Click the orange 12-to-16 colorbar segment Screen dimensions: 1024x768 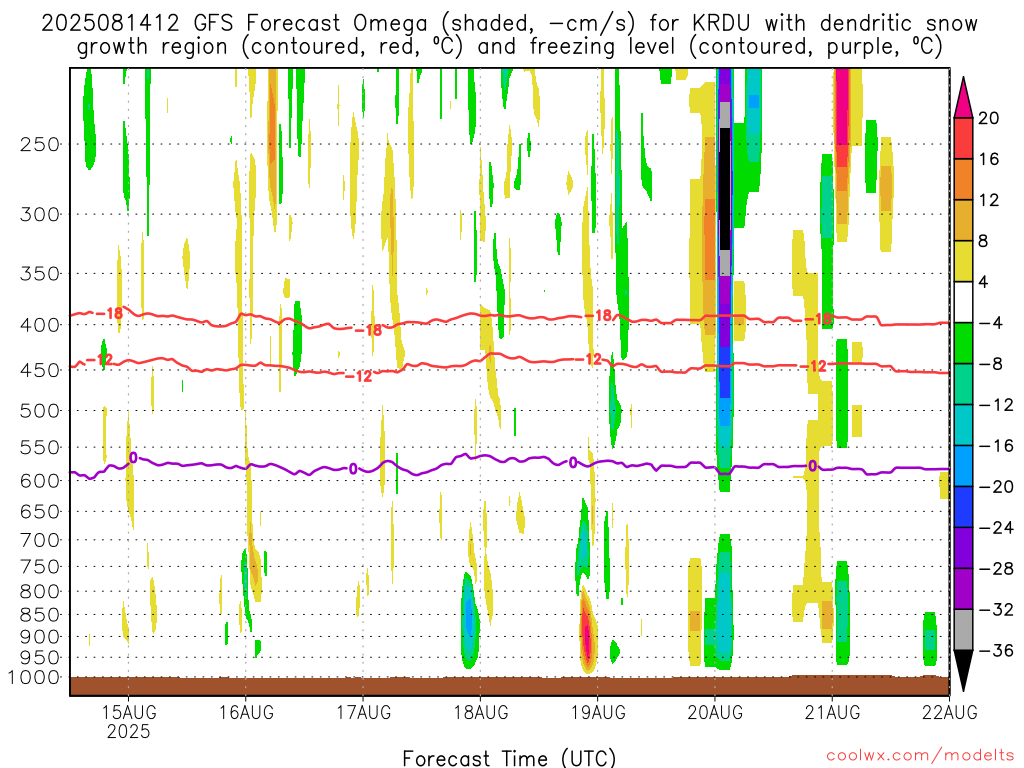[x=963, y=179]
